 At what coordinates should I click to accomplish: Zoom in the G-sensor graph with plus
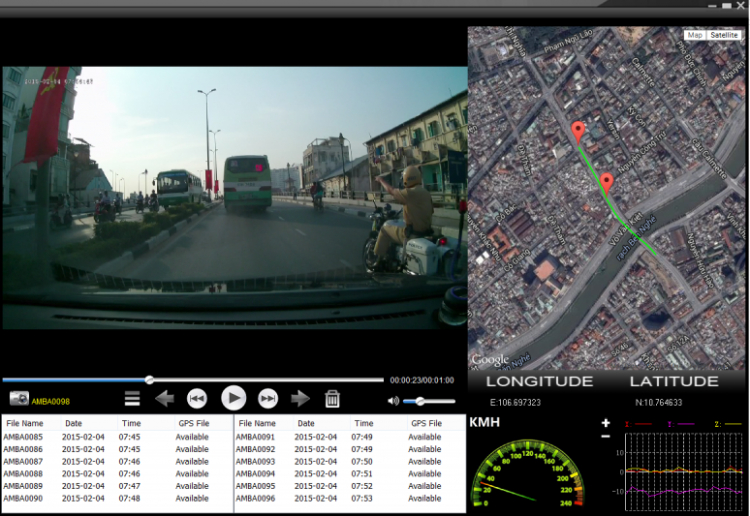(606, 423)
